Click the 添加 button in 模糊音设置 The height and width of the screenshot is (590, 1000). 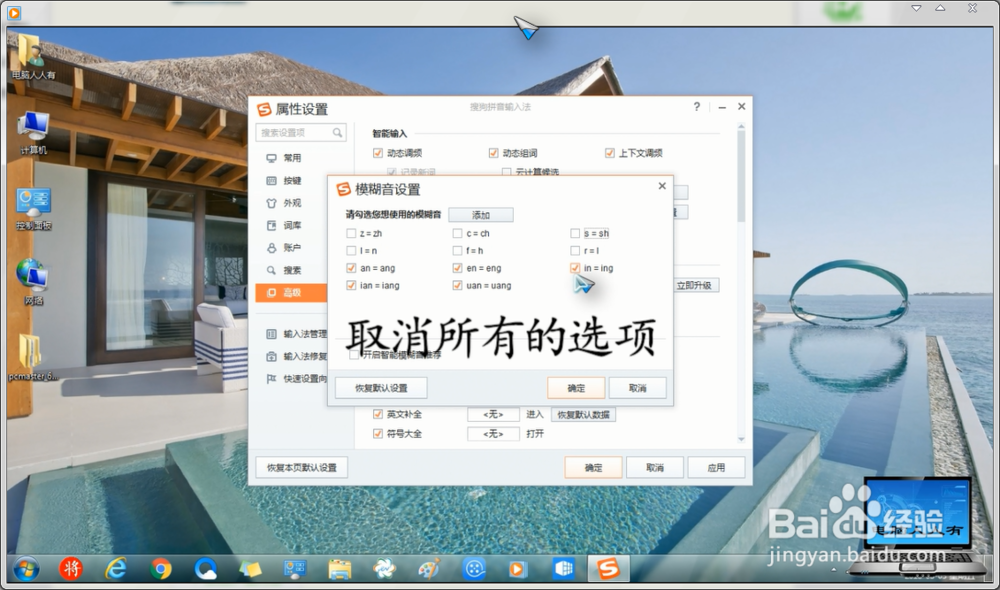point(481,215)
